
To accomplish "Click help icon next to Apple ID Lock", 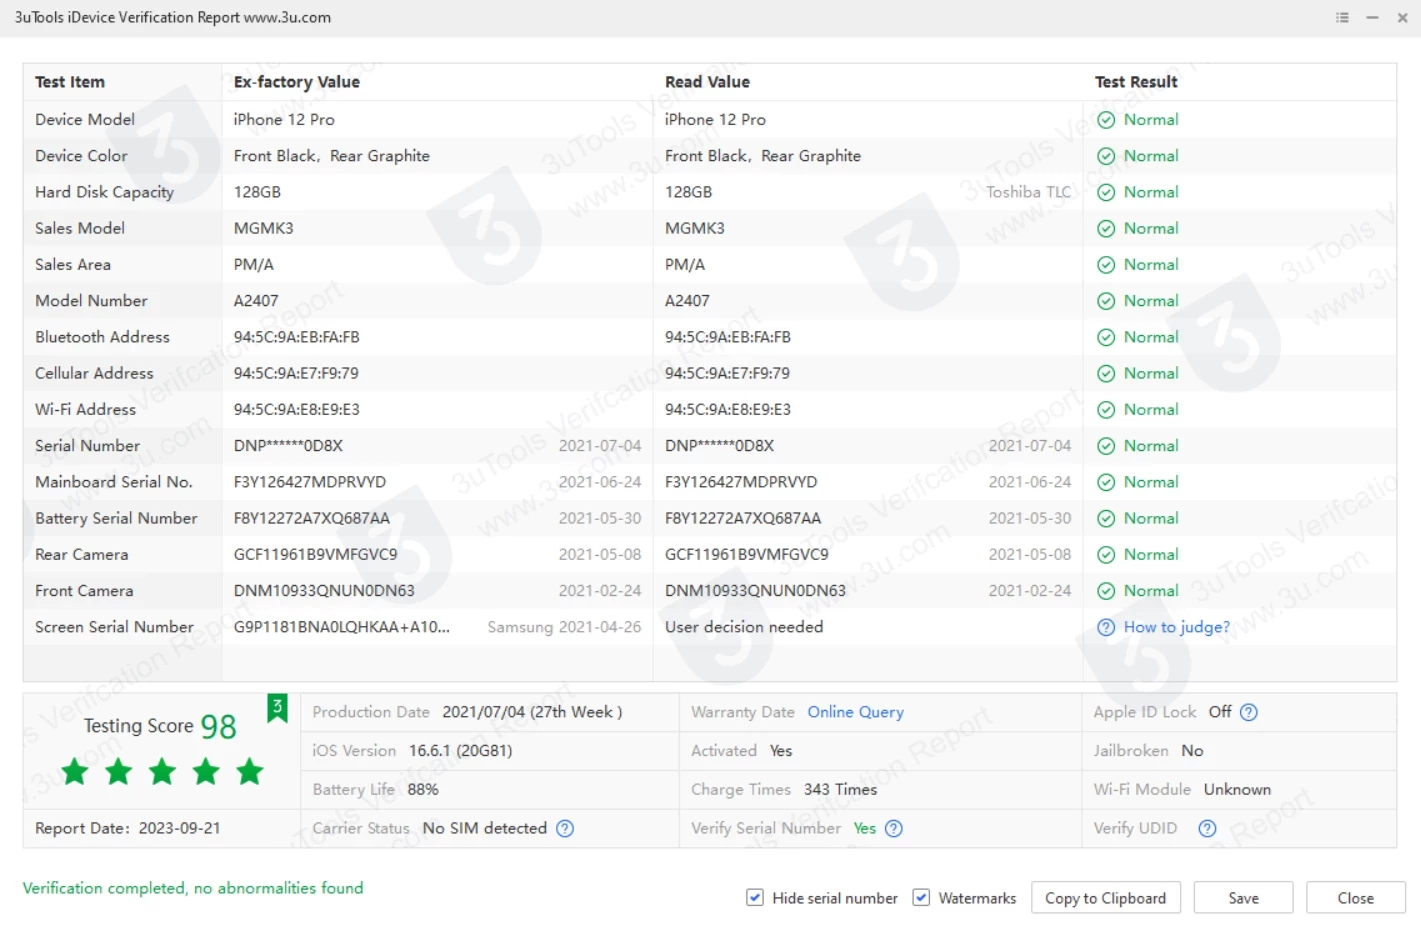I will [x=1249, y=712].
